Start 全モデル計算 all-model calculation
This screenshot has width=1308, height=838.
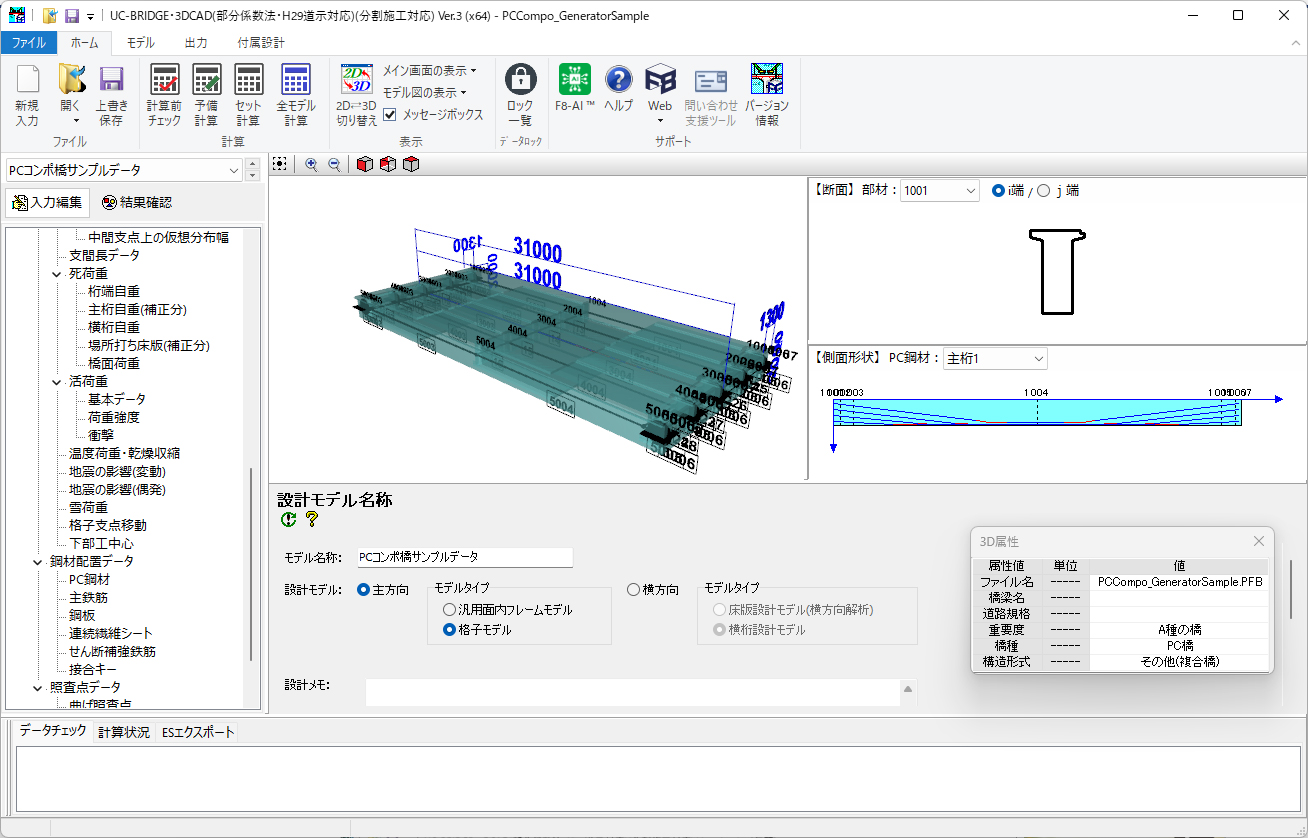pyautogui.click(x=295, y=95)
